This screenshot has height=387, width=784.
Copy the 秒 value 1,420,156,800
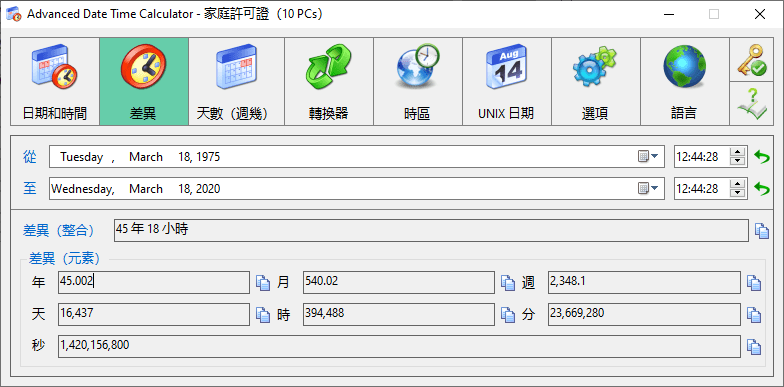[x=754, y=346]
